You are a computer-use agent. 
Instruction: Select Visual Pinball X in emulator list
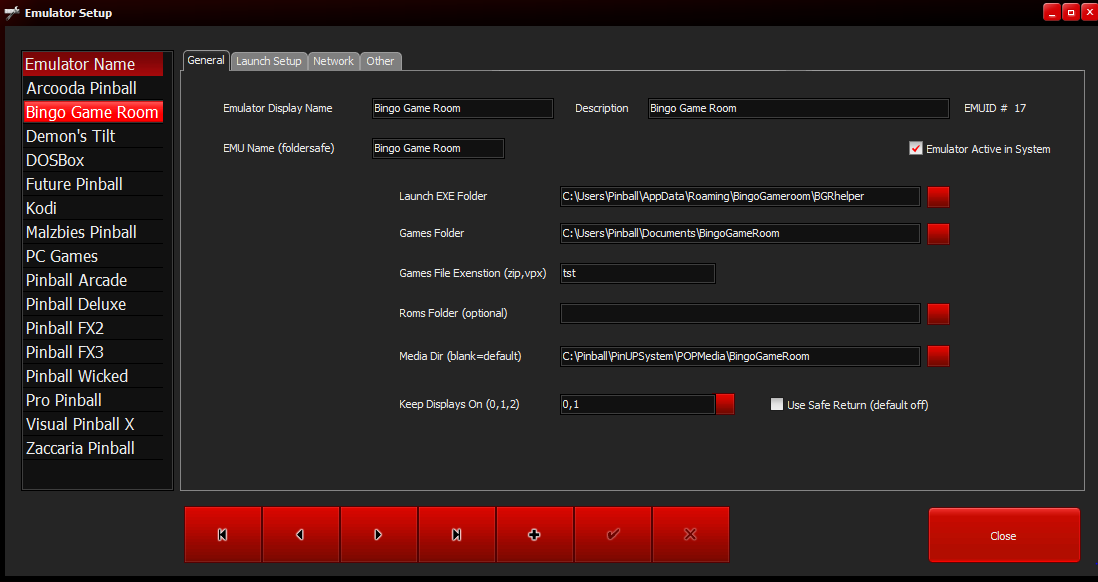pos(80,424)
